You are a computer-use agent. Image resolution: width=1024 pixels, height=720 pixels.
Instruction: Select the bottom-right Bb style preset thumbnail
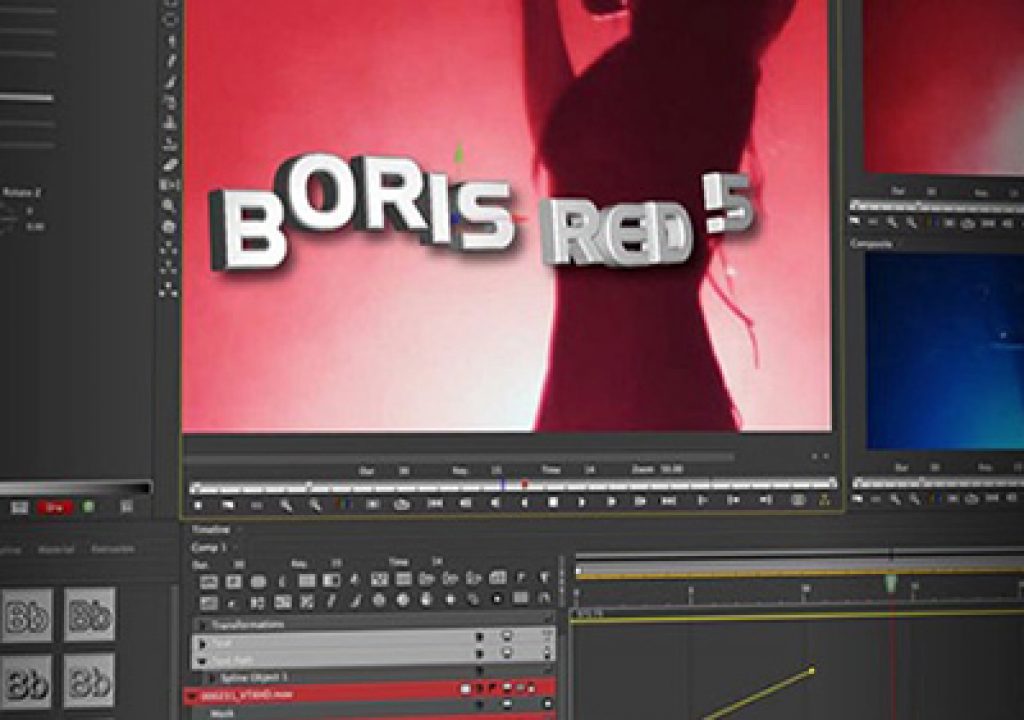point(89,680)
